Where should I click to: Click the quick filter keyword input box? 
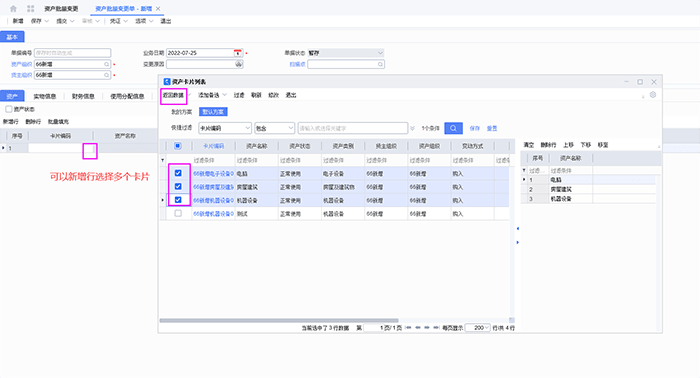tap(353, 128)
